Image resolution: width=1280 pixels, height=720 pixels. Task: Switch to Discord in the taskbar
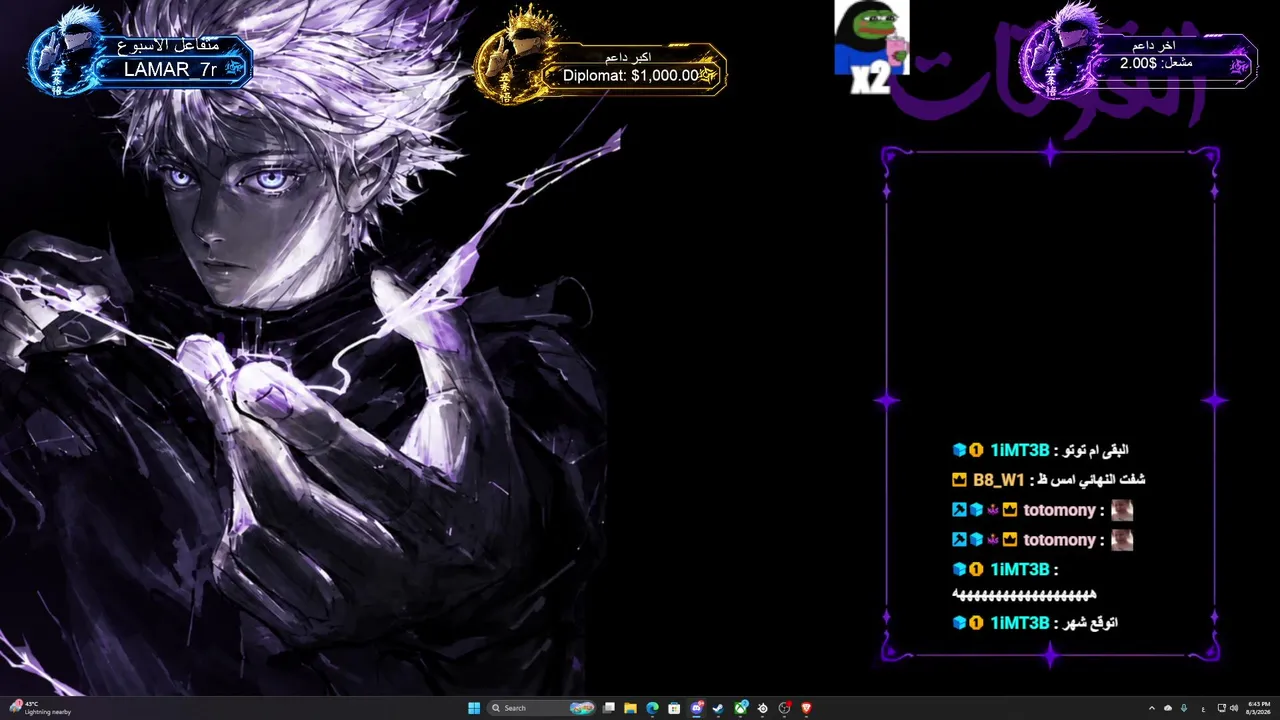pos(697,708)
